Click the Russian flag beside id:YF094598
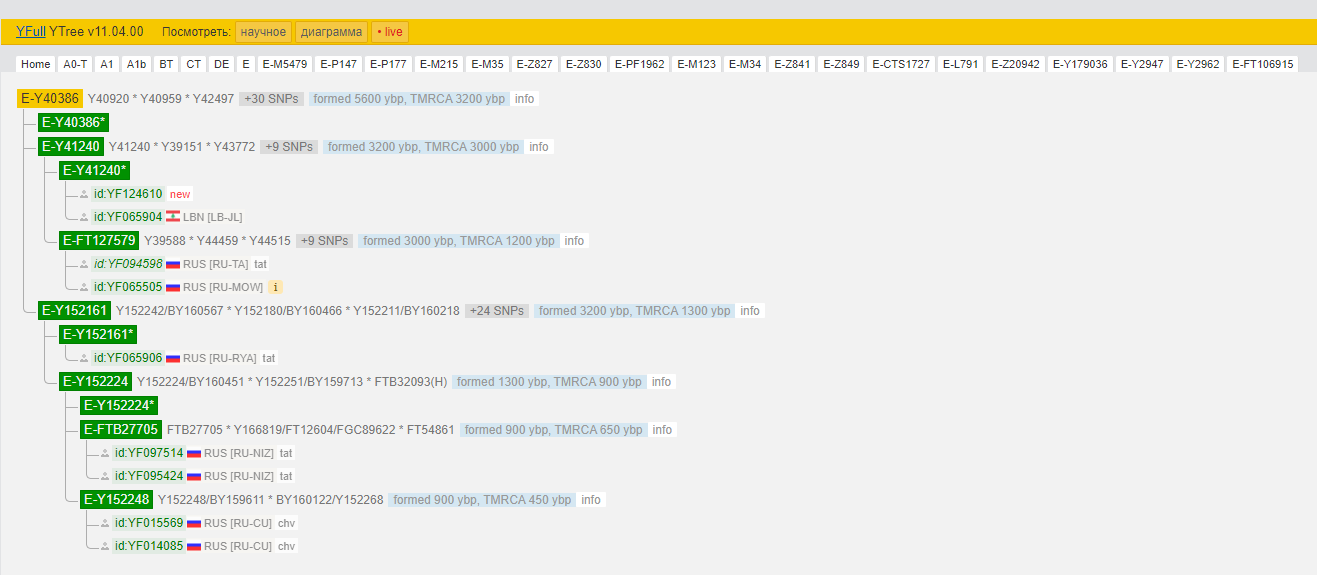Screen dimensions: 1317x575 click(x=173, y=264)
